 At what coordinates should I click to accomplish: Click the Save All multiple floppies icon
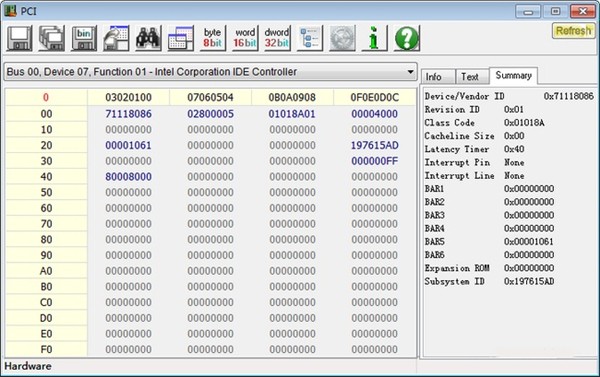(51, 38)
